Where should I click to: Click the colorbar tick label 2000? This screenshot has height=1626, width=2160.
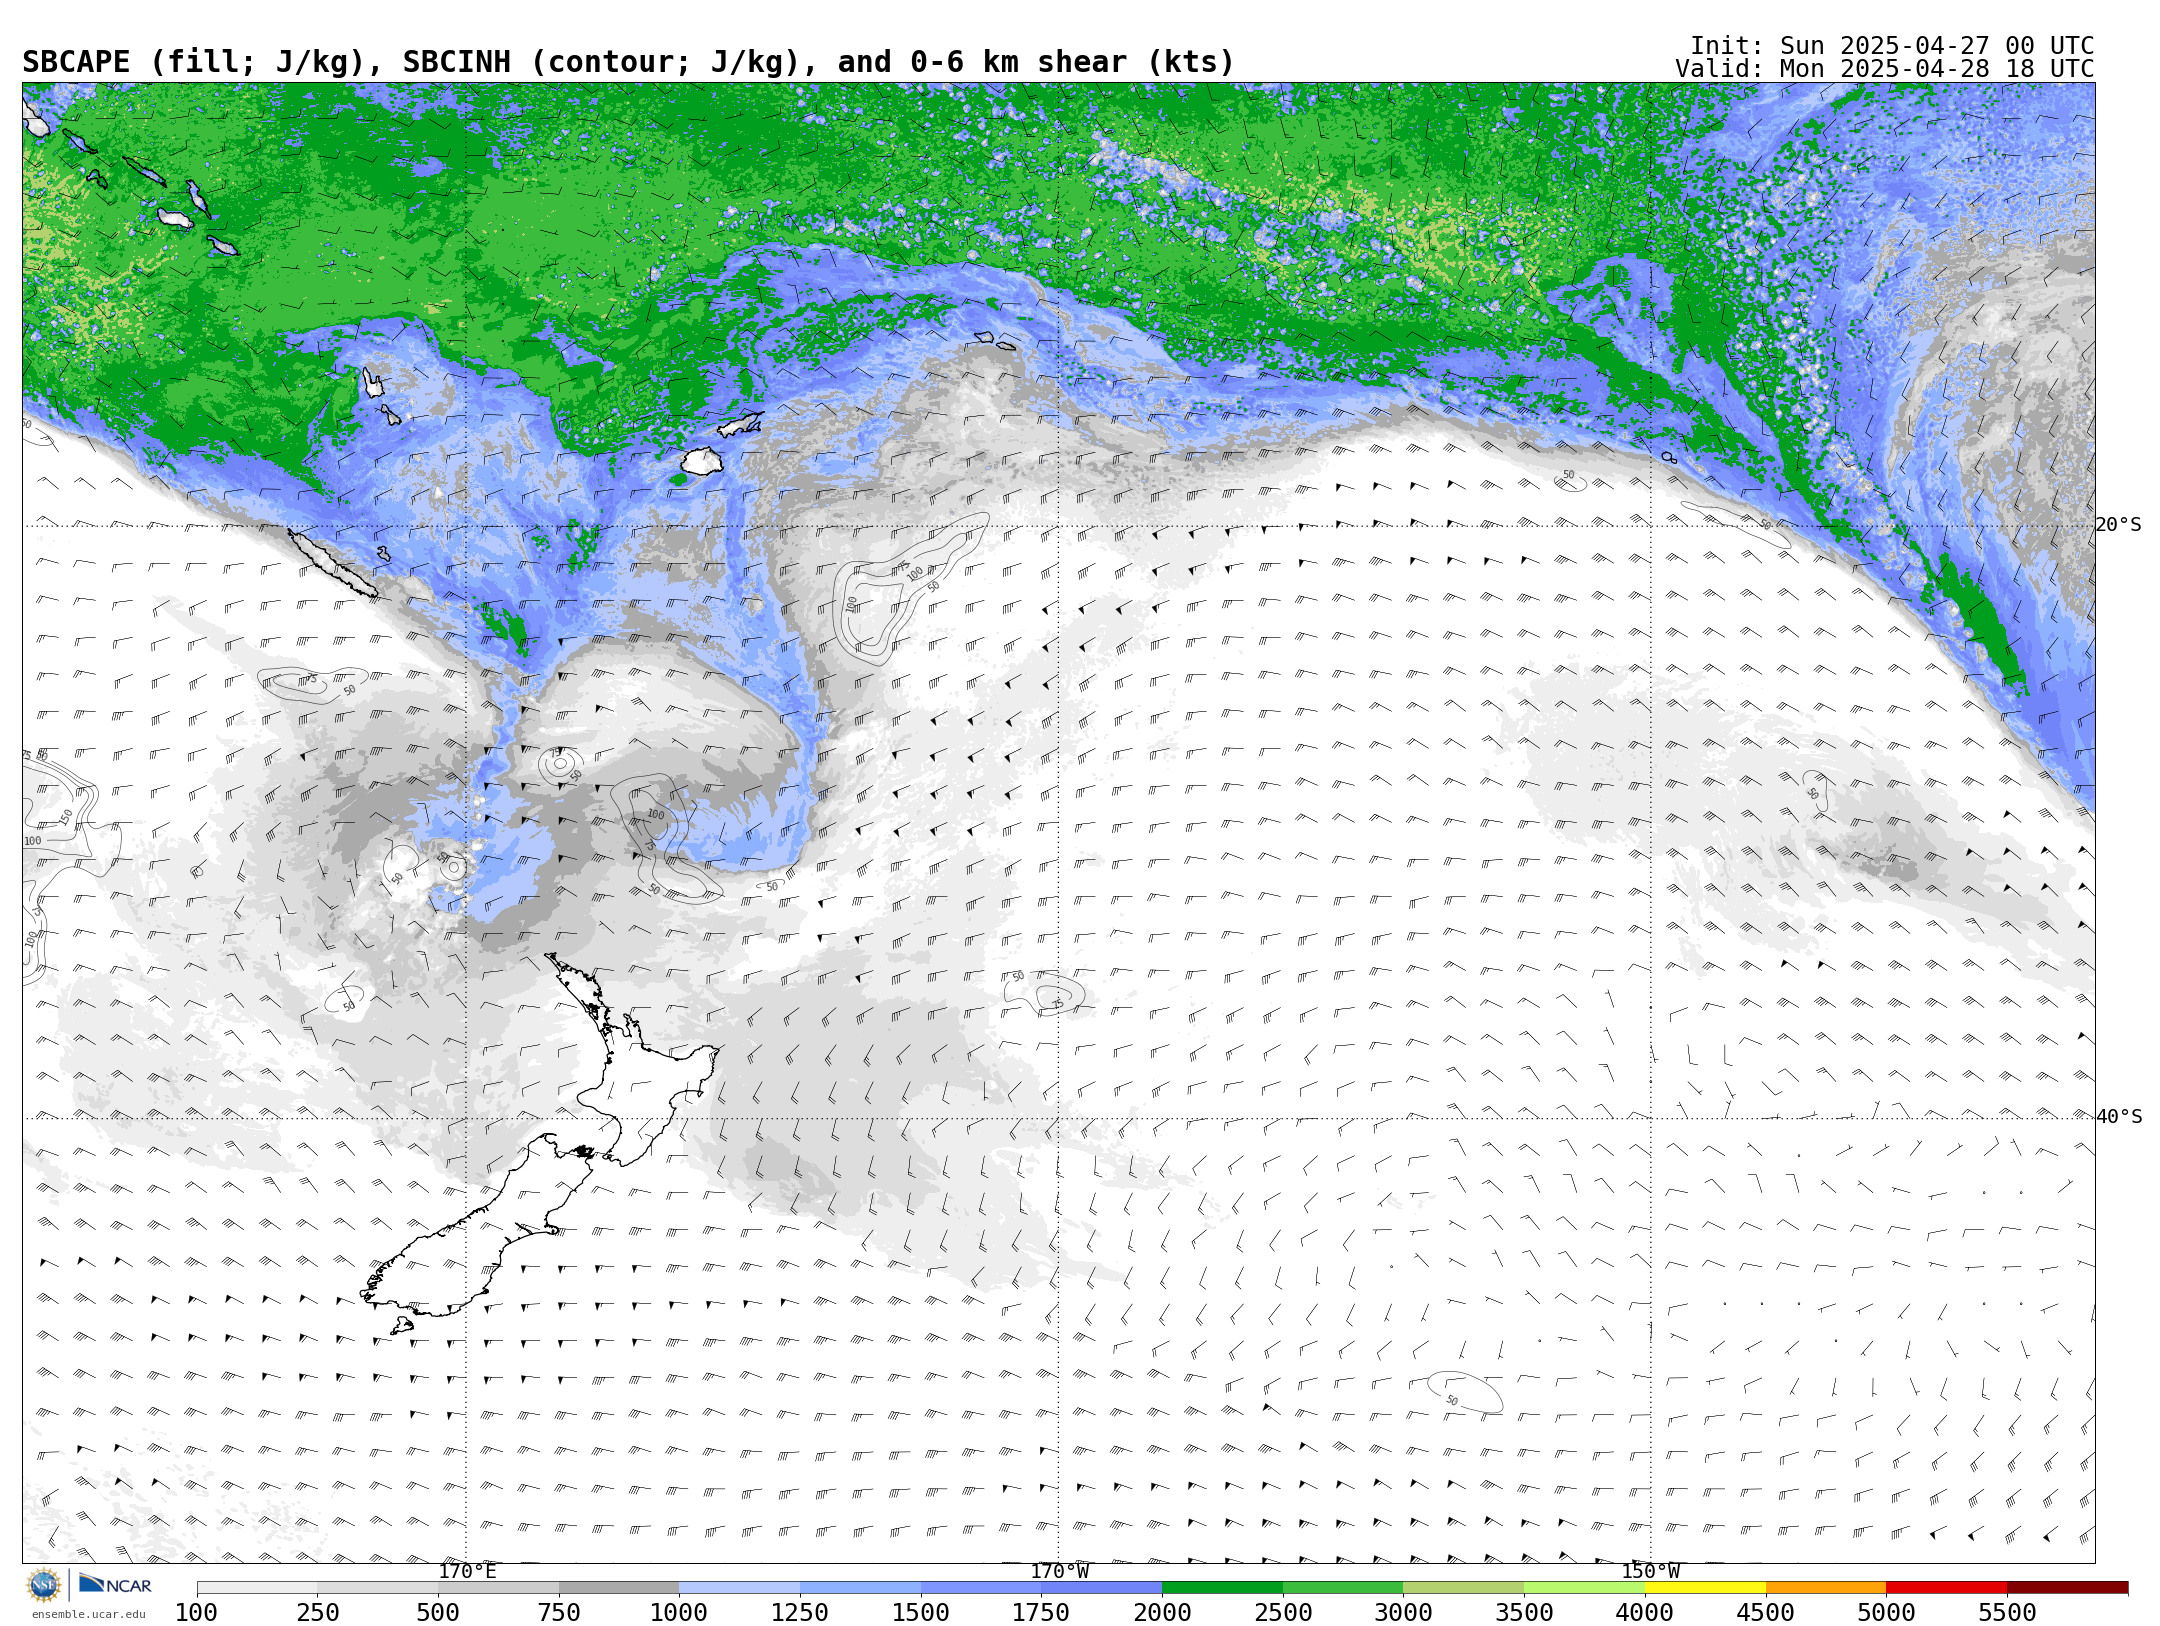[x=1162, y=1612]
